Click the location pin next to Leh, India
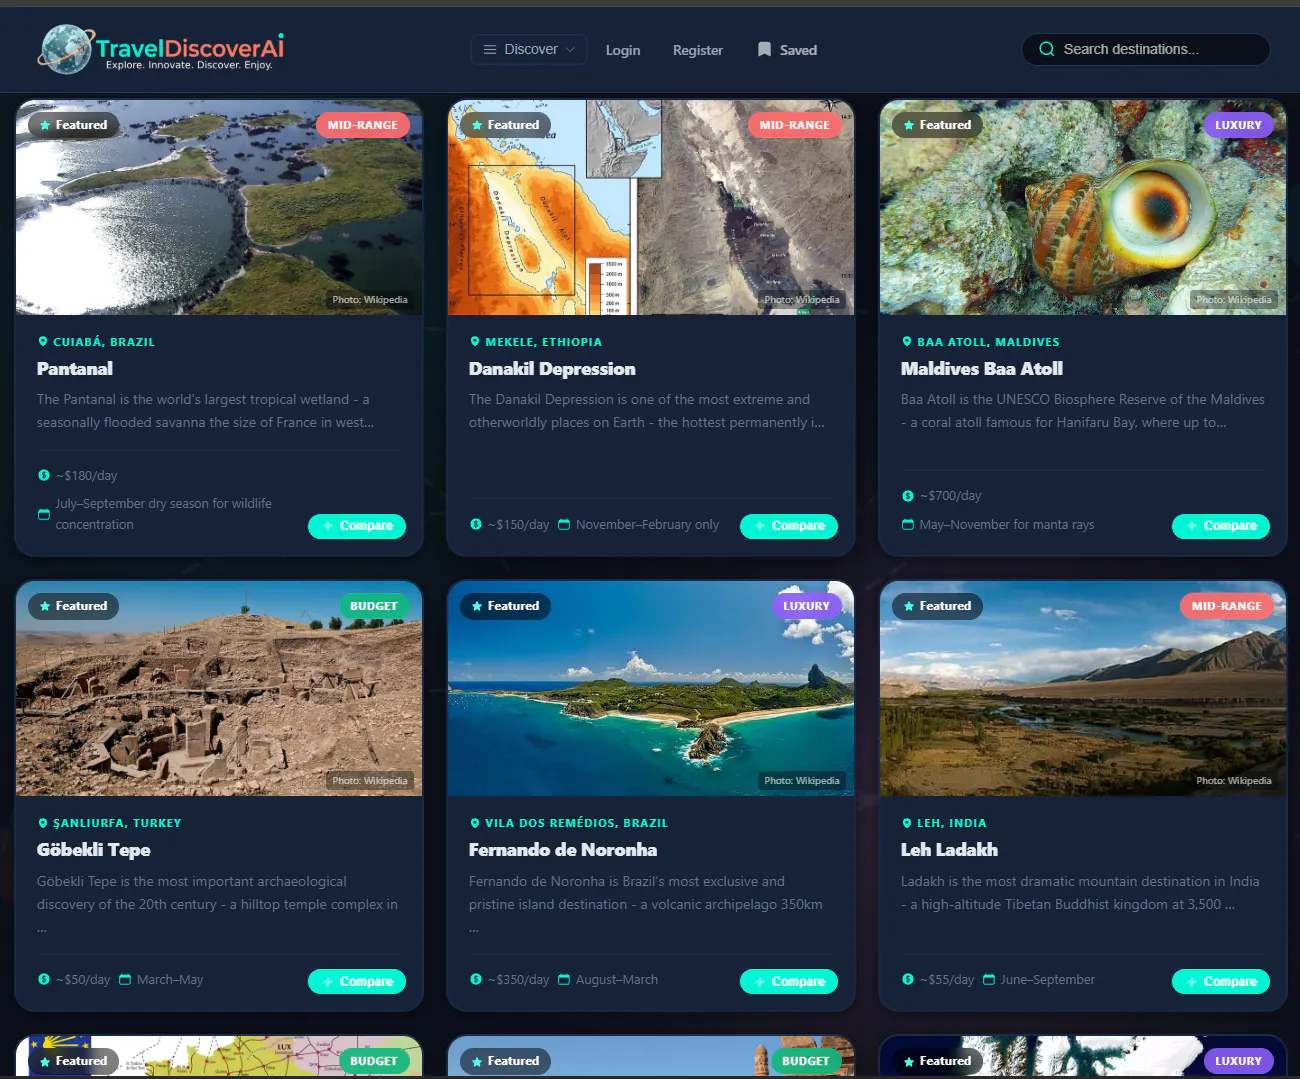 tap(907, 823)
